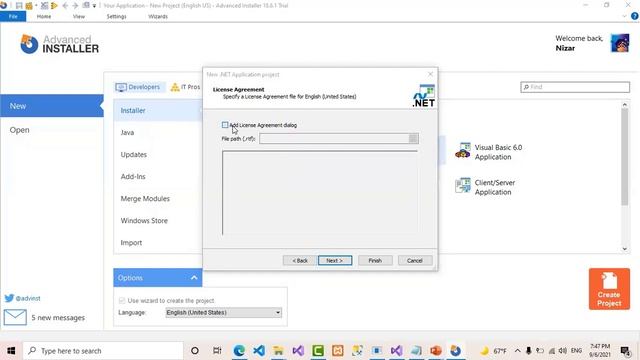Click the template list scrollbar down arrow

[624, 249]
